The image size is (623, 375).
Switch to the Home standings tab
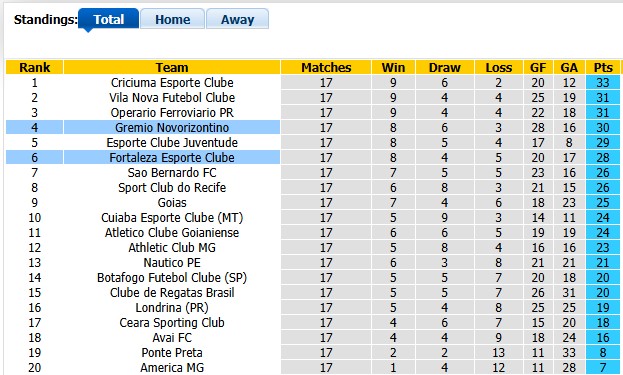click(172, 19)
